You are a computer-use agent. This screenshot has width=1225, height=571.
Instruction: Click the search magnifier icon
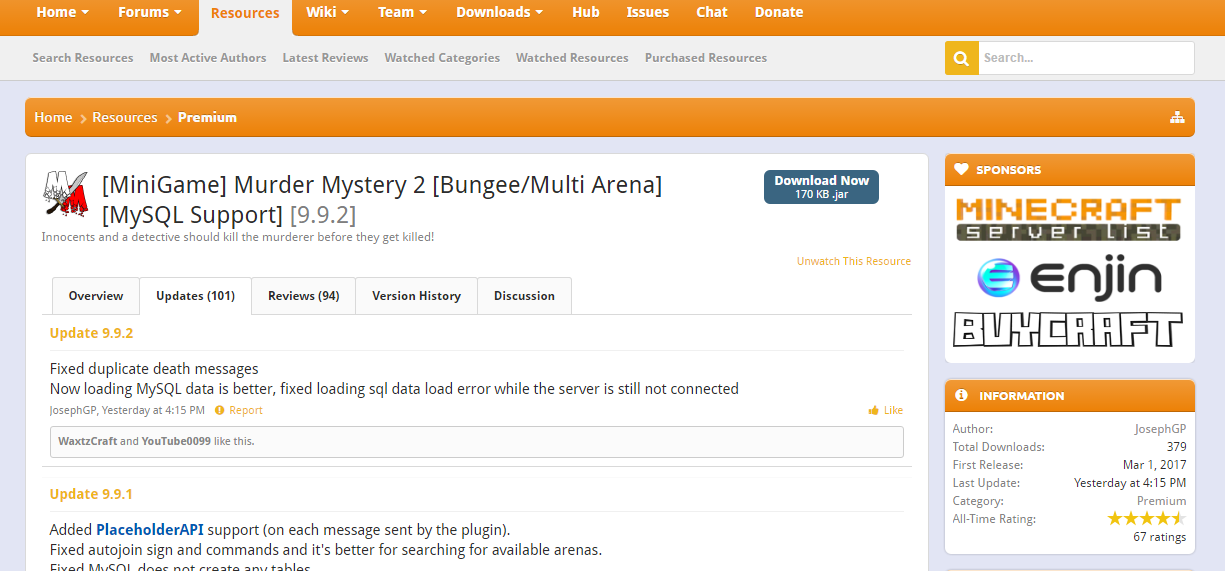point(961,58)
